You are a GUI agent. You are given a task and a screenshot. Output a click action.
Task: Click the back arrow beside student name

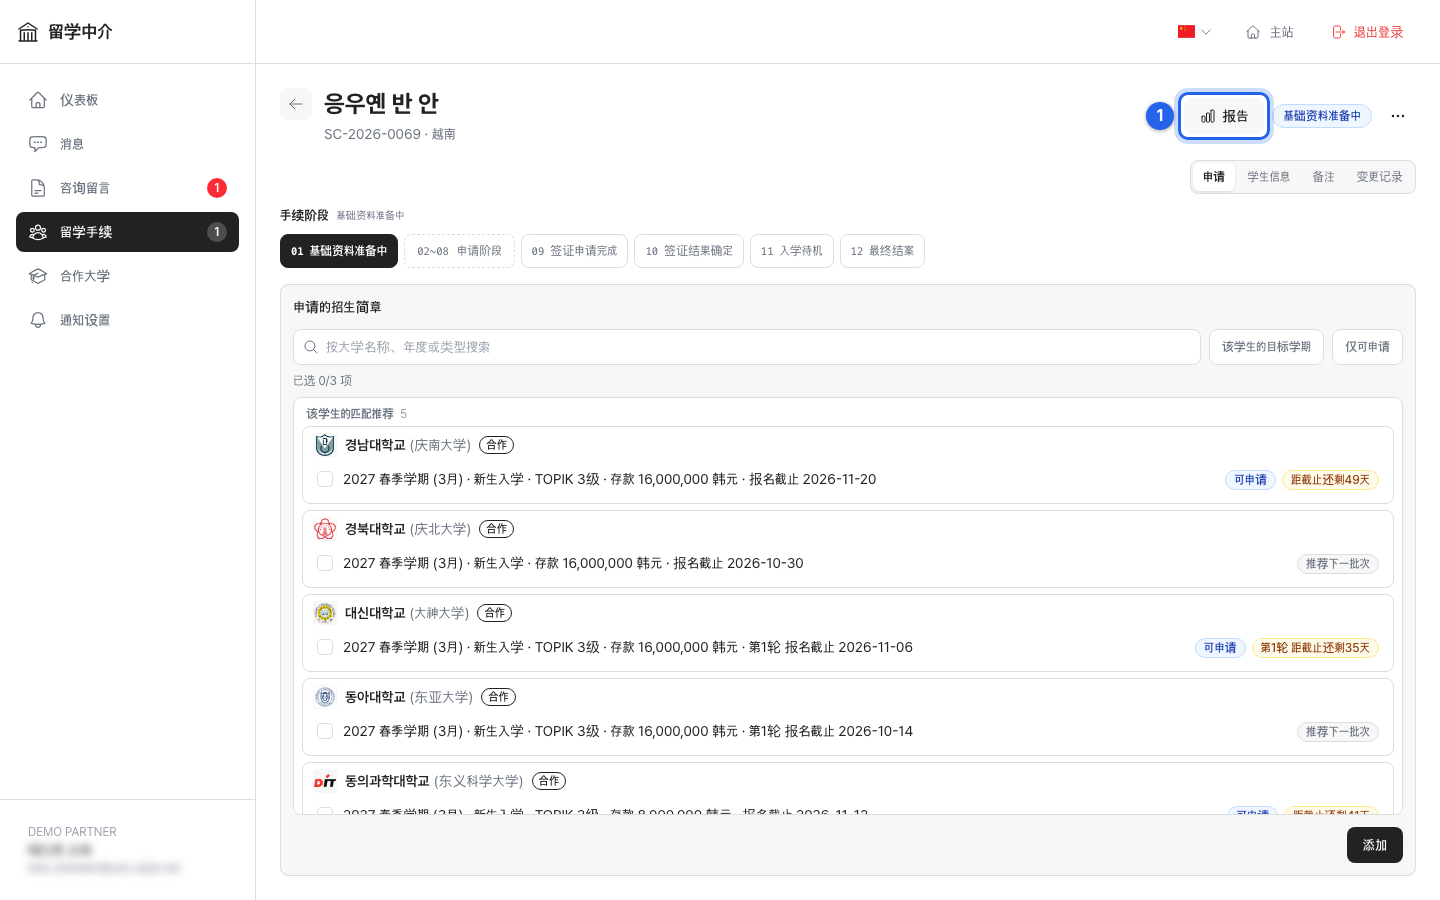pos(296,104)
